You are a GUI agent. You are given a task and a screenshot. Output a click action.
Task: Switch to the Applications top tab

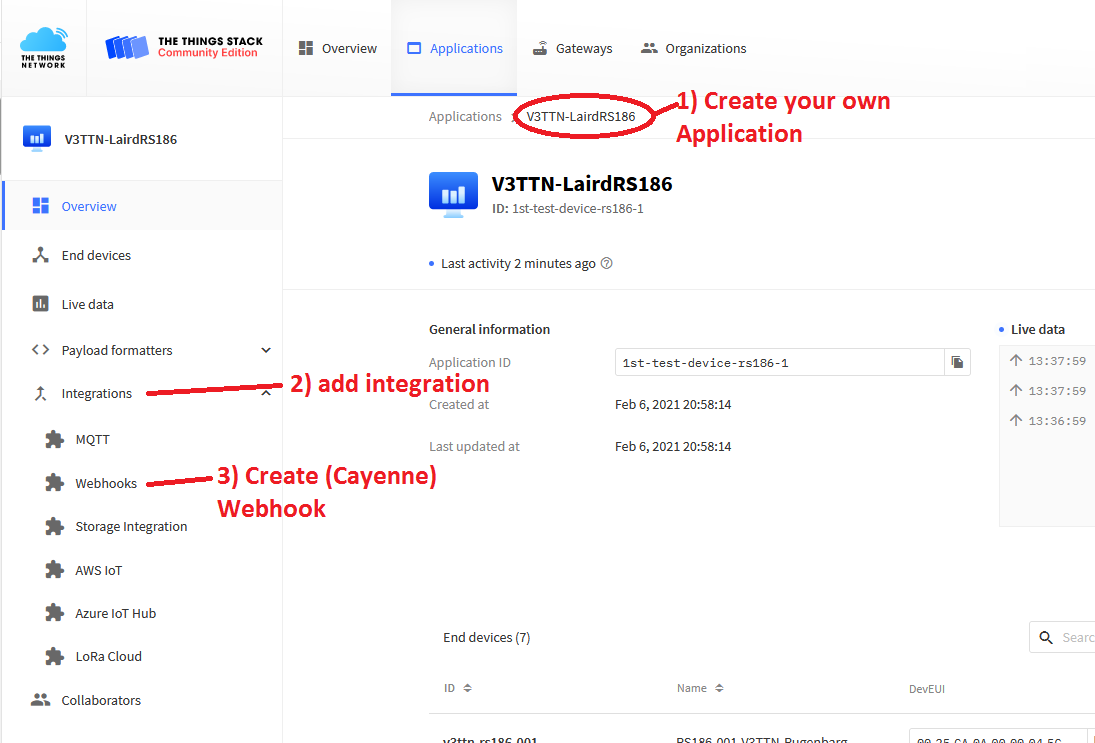point(454,48)
